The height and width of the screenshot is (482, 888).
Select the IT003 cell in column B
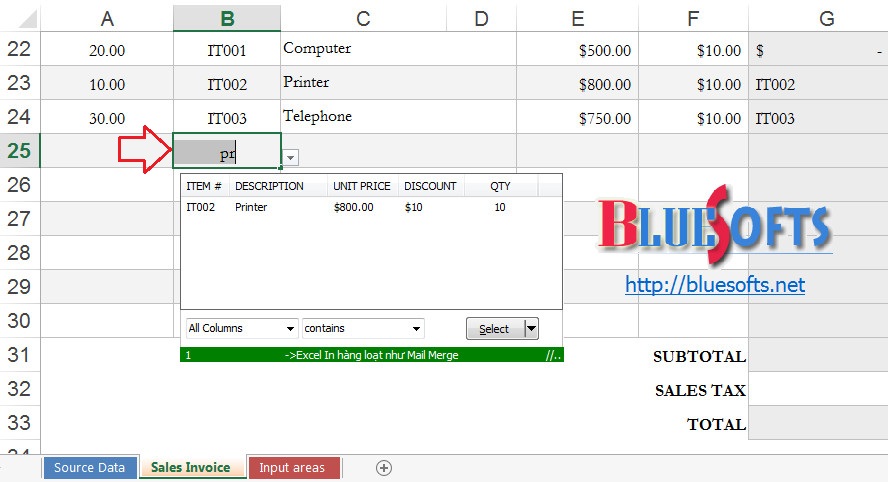227,118
